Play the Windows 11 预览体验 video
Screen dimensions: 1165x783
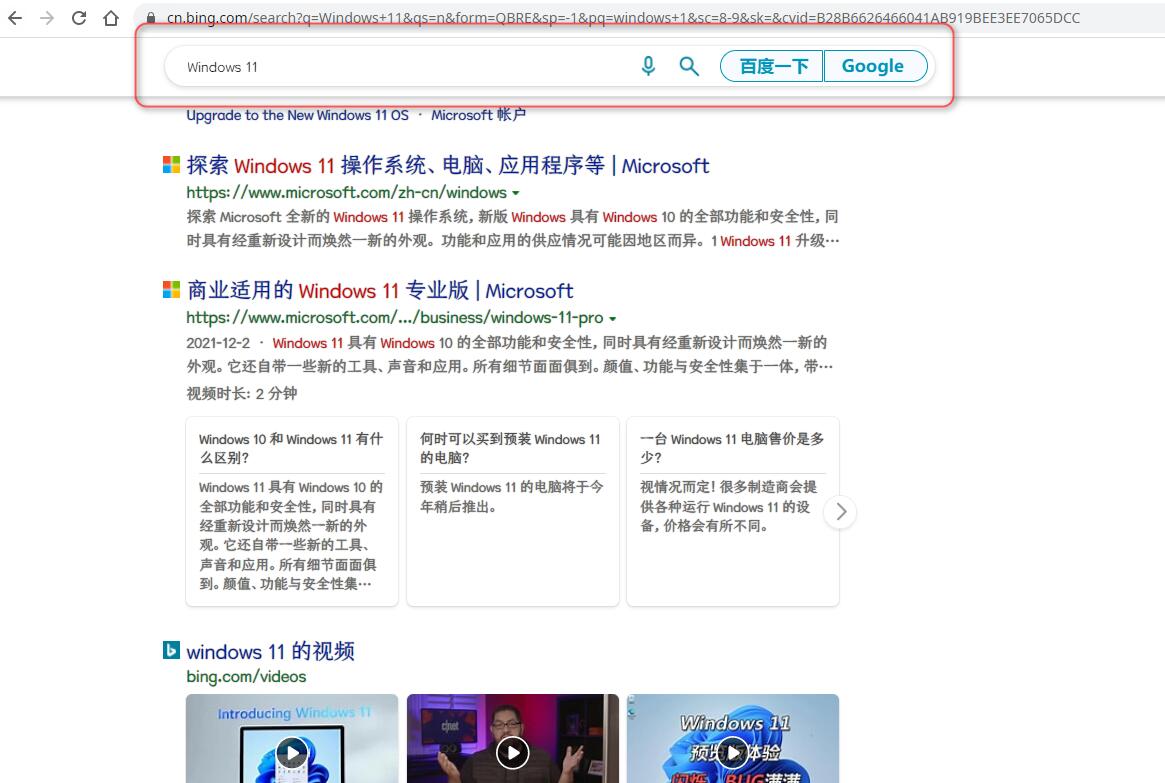point(733,751)
